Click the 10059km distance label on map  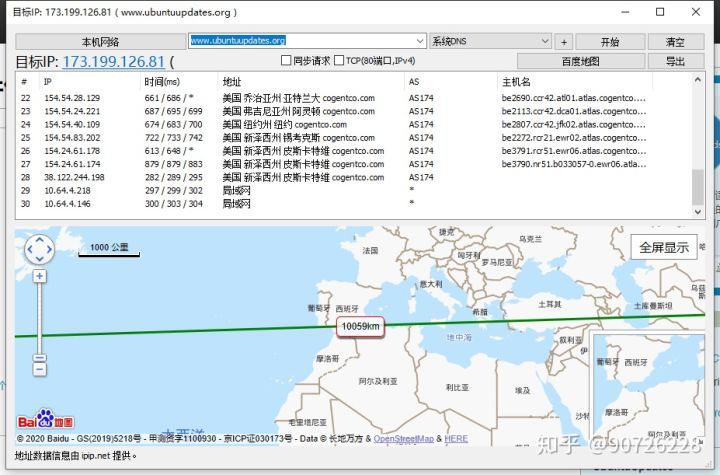(360, 327)
